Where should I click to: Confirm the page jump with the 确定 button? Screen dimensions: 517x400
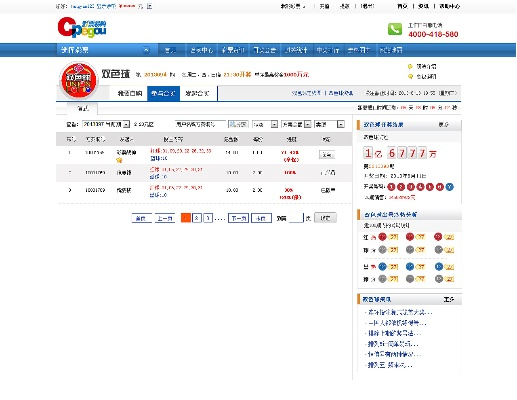pyautogui.click(x=325, y=218)
